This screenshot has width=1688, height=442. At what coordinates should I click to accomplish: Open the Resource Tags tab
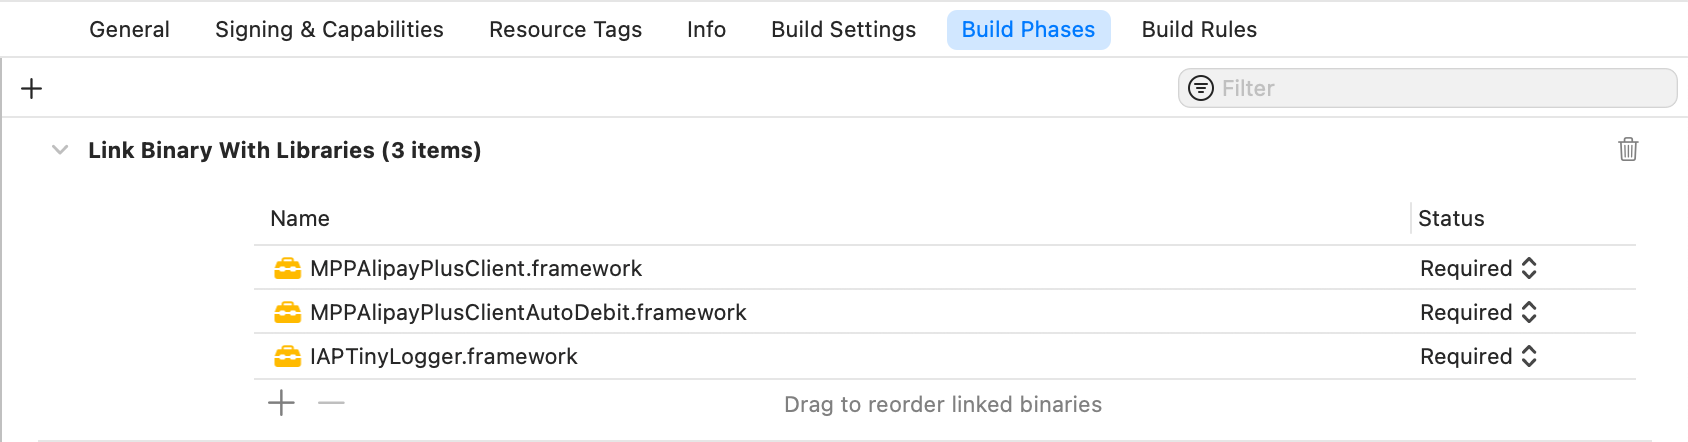[565, 30]
